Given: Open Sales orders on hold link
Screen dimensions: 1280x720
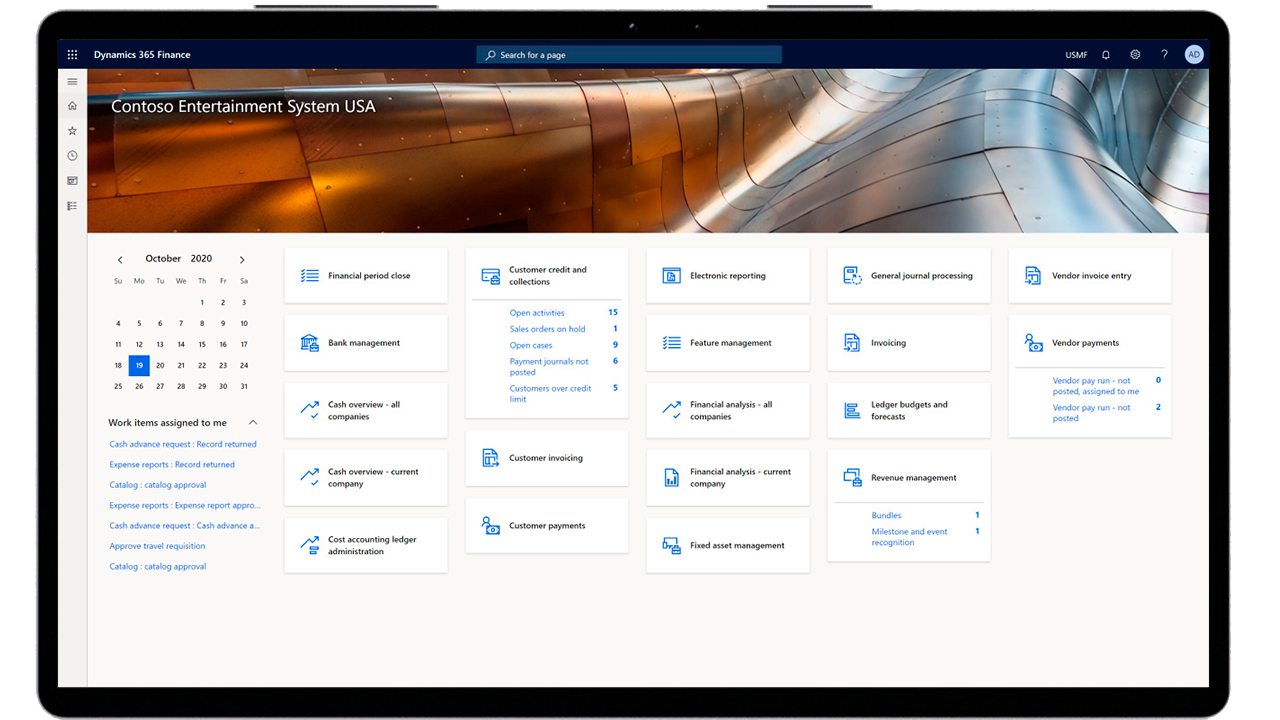Looking at the screenshot, I should (548, 329).
